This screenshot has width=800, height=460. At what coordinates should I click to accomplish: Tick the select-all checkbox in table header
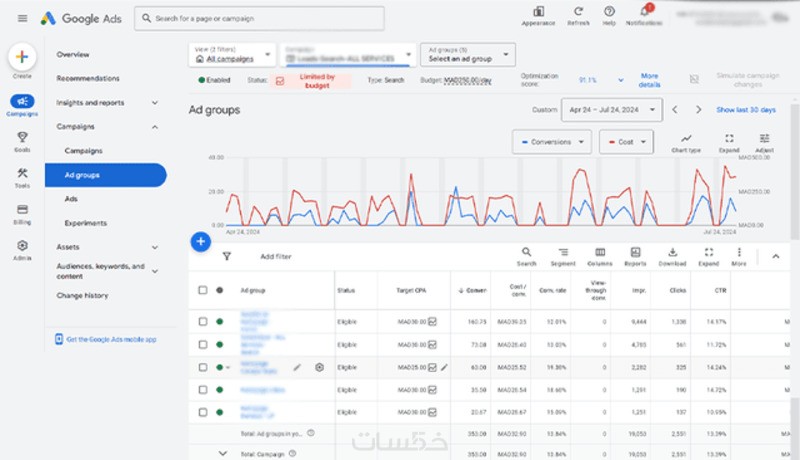(x=203, y=290)
